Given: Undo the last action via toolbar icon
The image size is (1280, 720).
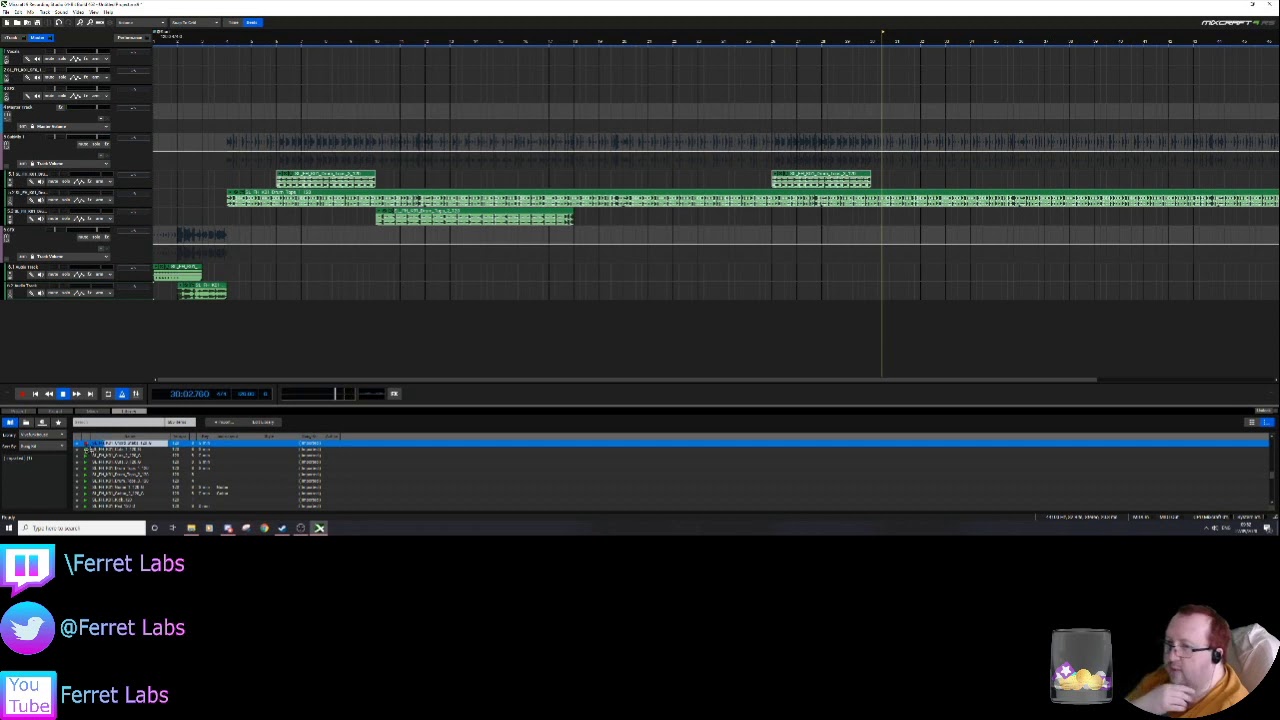Looking at the screenshot, I should pyautogui.click(x=59, y=22).
